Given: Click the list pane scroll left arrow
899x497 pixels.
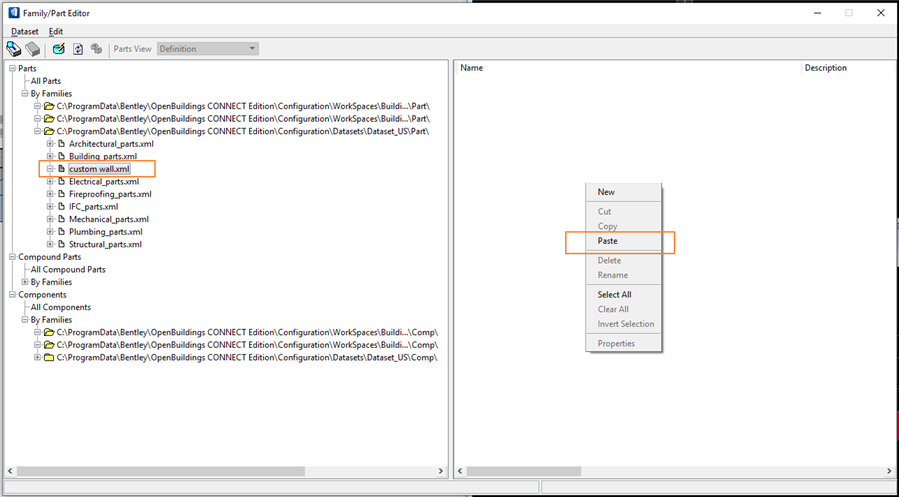Looking at the screenshot, I should click(x=460, y=471).
